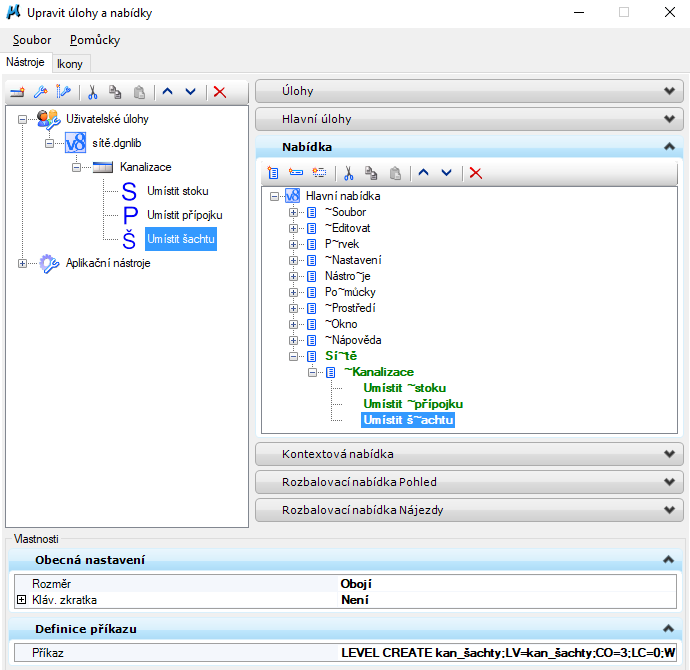Click move up arrow in Nabídka toolbar
This screenshot has height=670, width=690.
pos(423,173)
